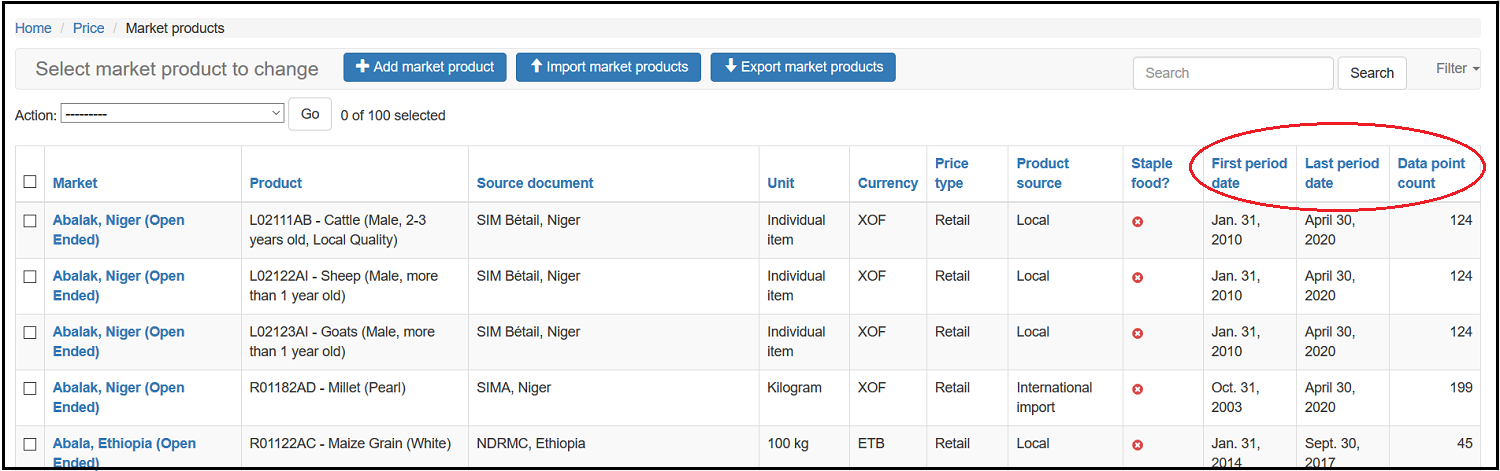The width and height of the screenshot is (1500, 471).
Task: Click the red staple food icon for Goats row
Action: pos(1137,333)
